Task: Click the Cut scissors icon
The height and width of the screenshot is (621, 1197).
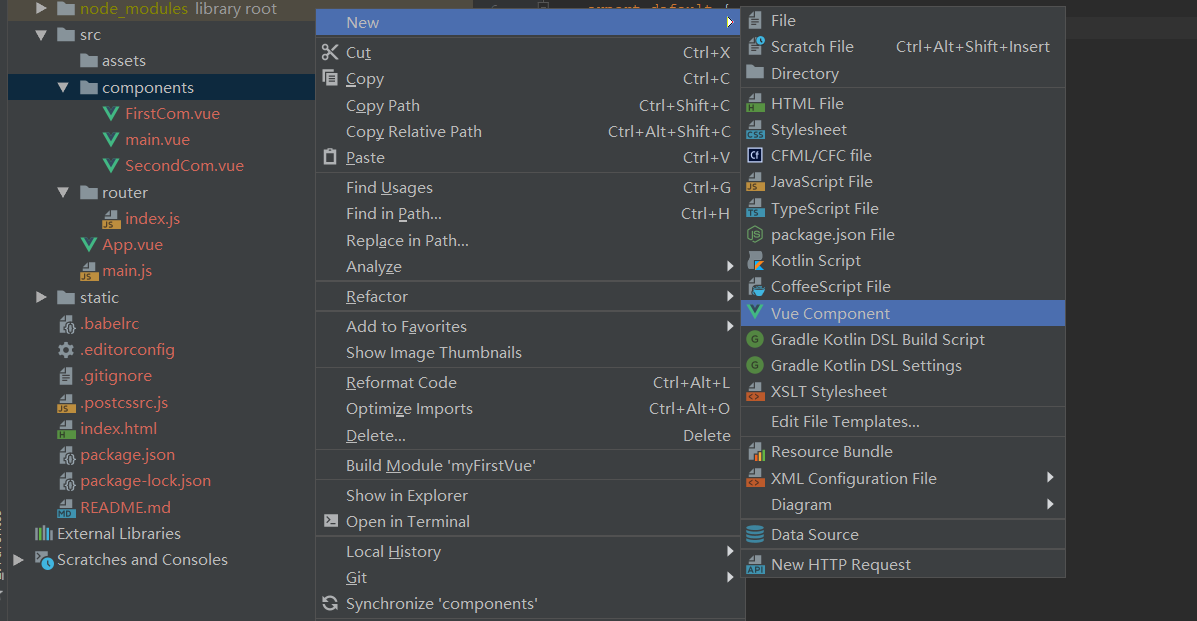Action: (330, 53)
